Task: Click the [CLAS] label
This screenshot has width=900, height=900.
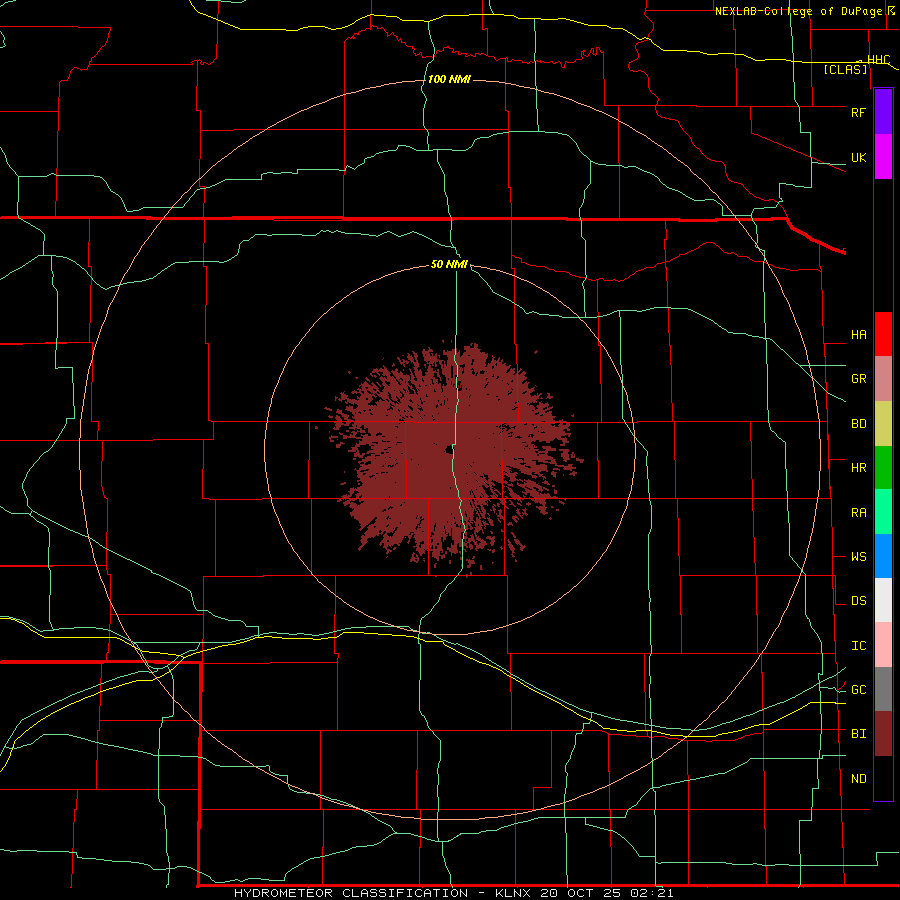Action: [x=845, y=70]
